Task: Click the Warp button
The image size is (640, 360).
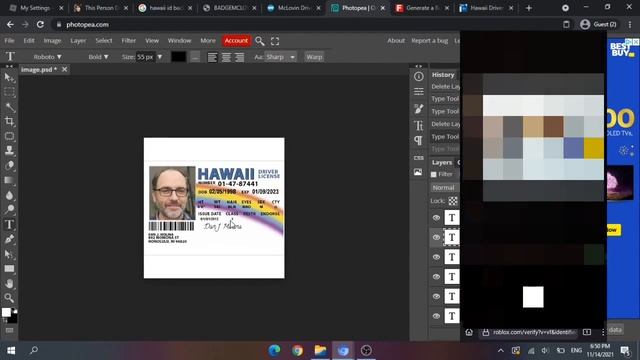Action: 314,57
